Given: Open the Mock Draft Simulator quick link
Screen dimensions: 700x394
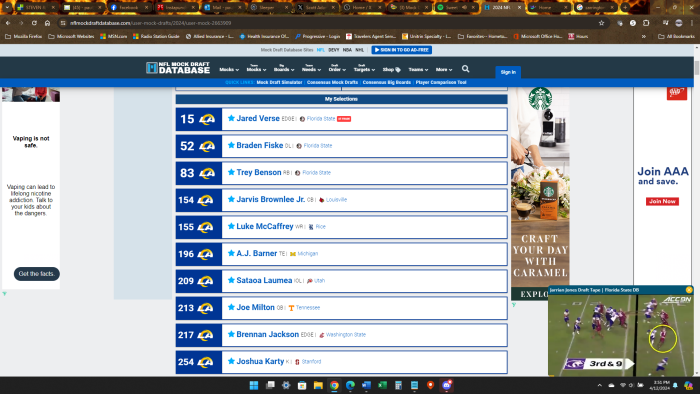Looking at the screenshot, I should [279, 83].
